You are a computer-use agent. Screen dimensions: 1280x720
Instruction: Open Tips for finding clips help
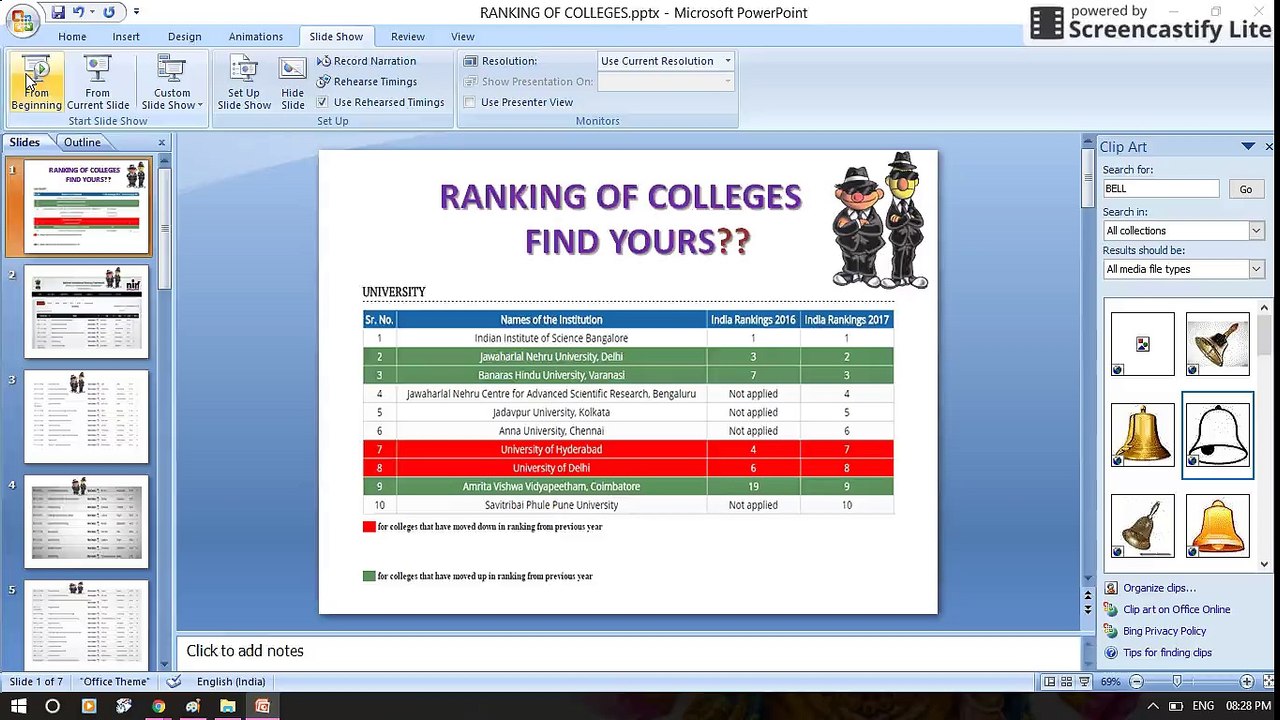coord(1158,652)
